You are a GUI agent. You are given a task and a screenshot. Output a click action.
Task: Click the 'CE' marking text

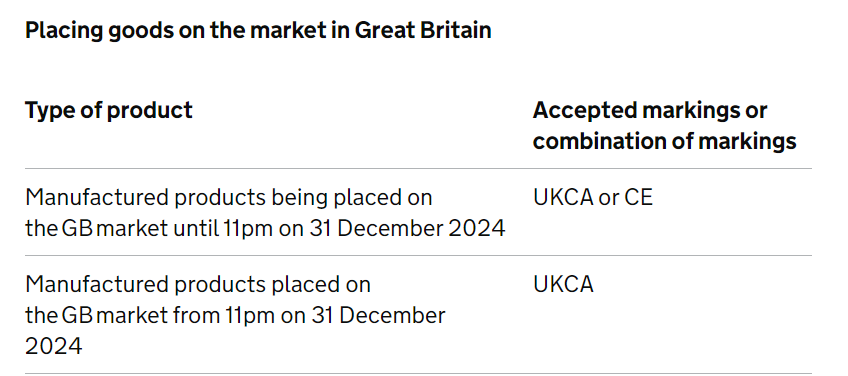pos(639,197)
